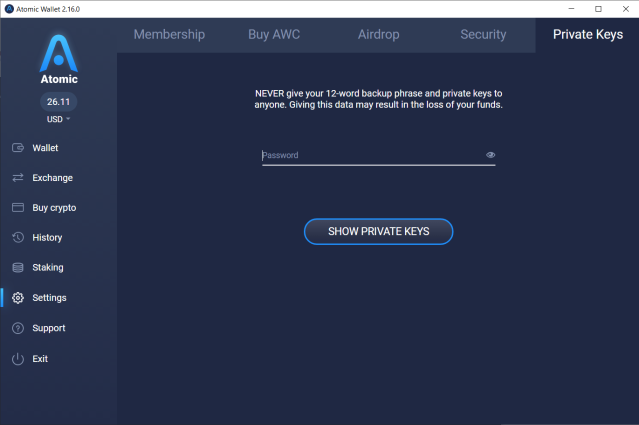Screen dimensions: 639x425
Task: Click the power icon beside Exit
Action: 18,359
